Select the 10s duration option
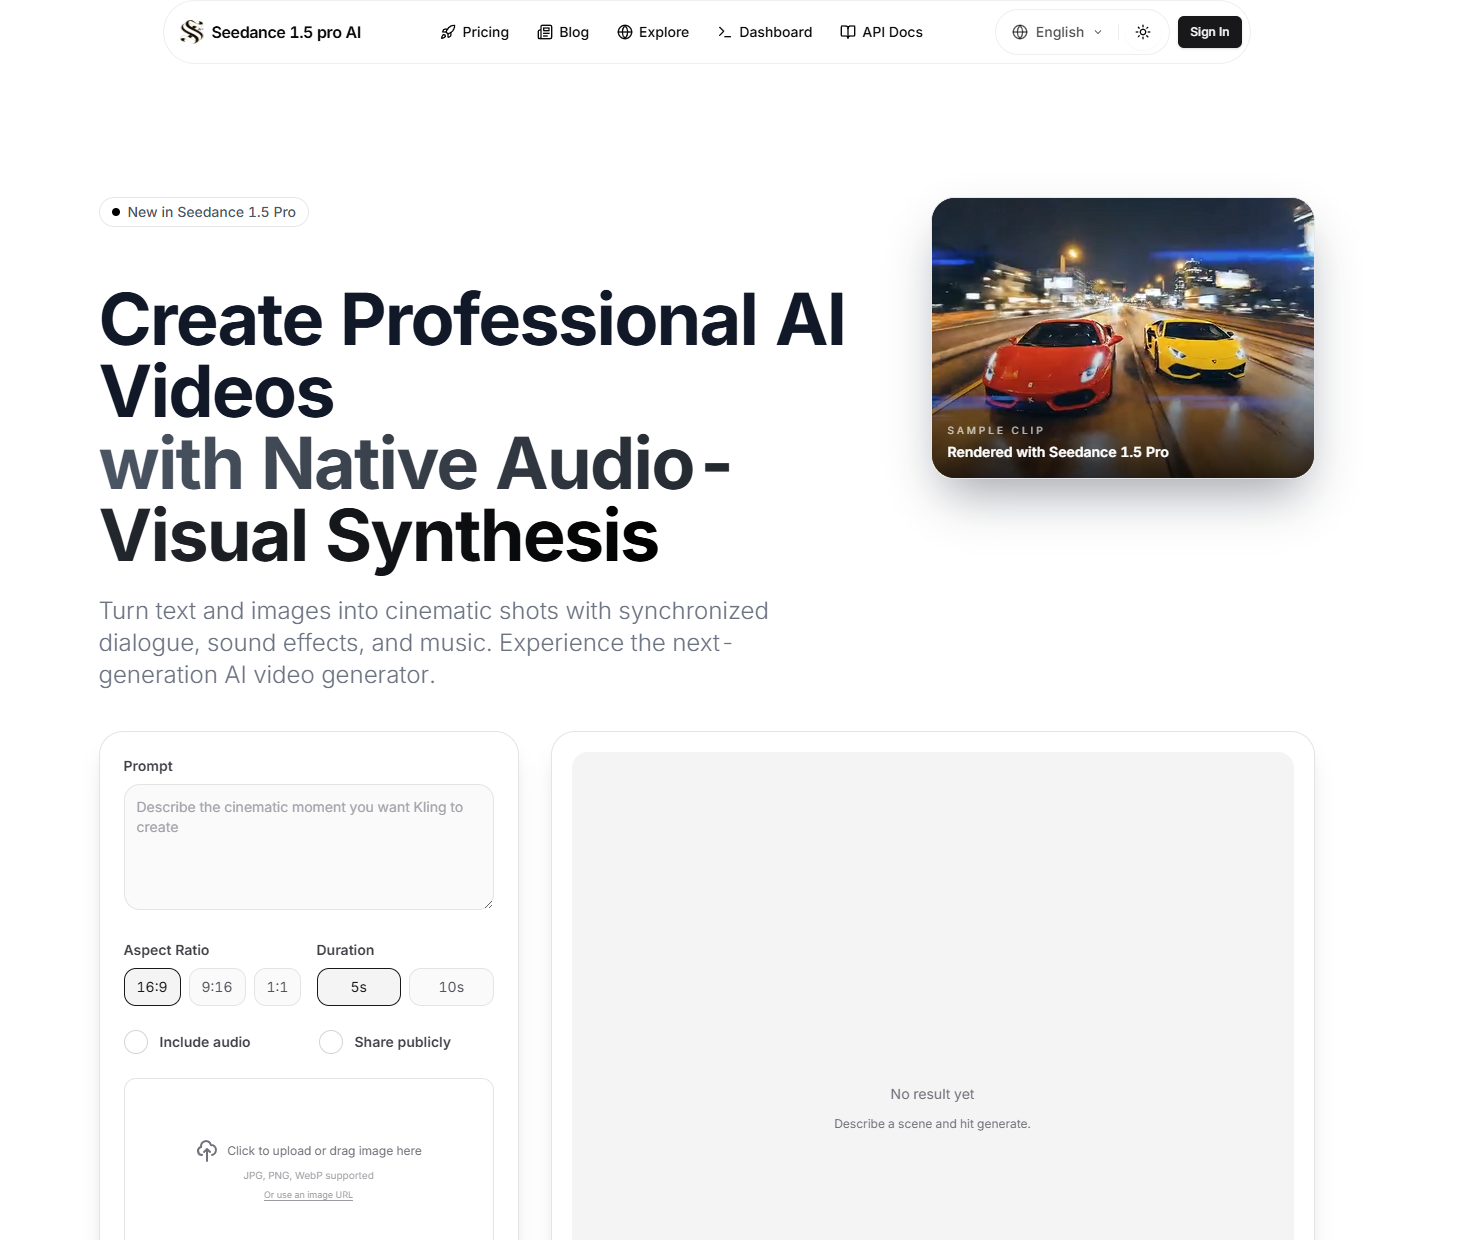The height and width of the screenshot is (1240, 1466). tap(451, 987)
